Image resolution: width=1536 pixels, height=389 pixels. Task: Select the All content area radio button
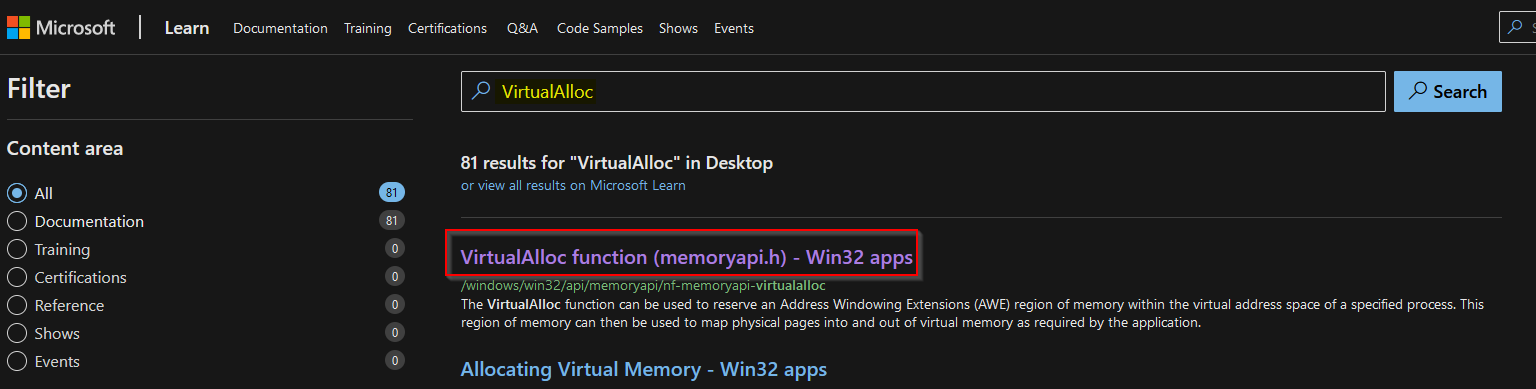(x=16, y=193)
